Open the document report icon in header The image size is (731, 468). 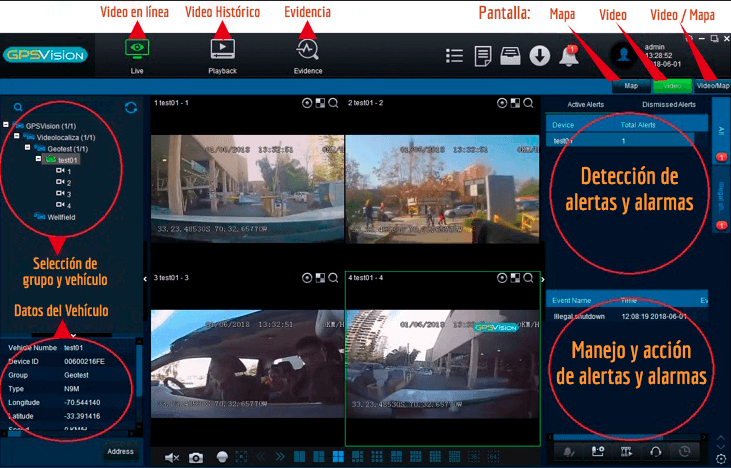point(483,56)
